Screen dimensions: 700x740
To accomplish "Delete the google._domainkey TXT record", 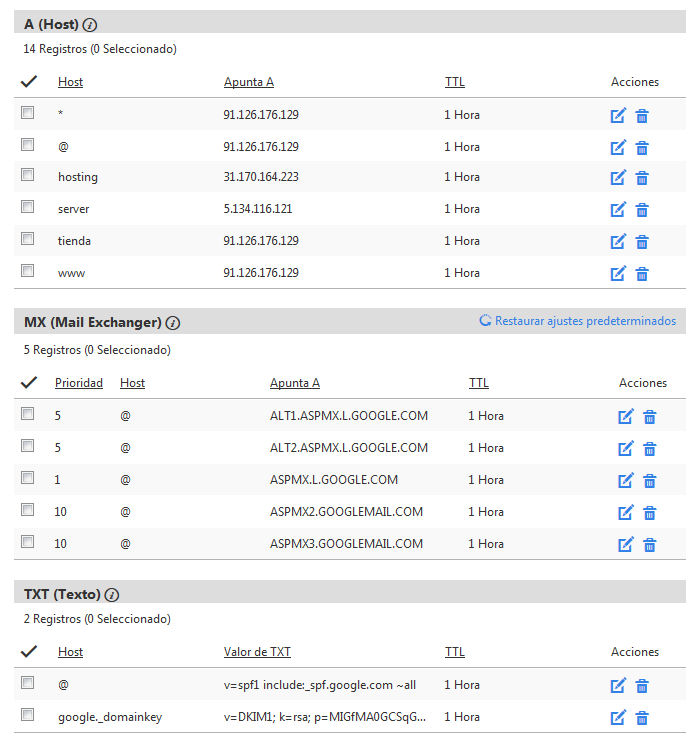I will pyautogui.click(x=641, y=718).
